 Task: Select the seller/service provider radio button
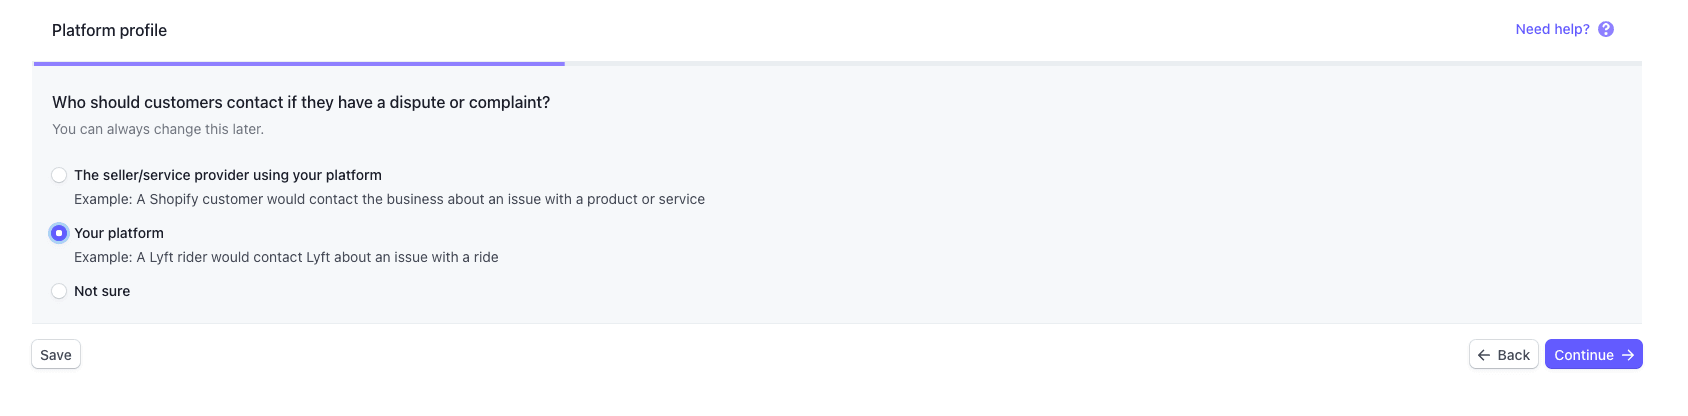click(x=59, y=175)
